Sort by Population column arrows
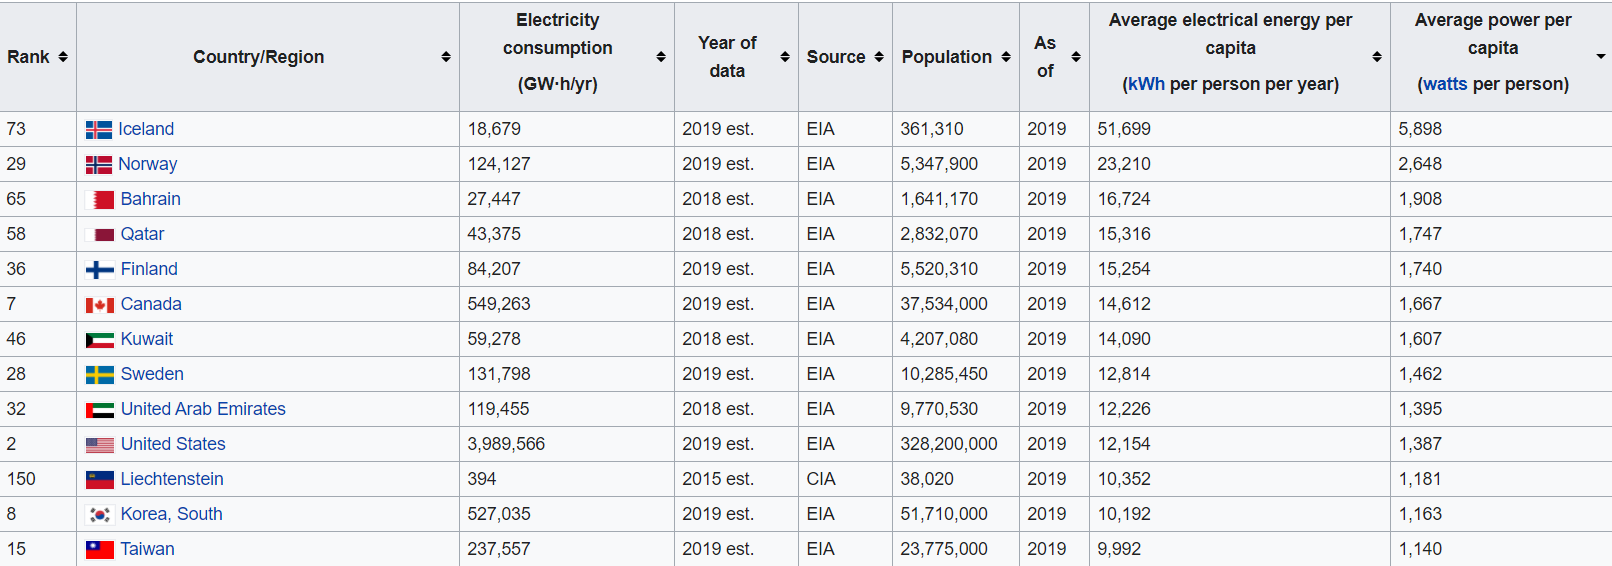The width and height of the screenshot is (1612, 566). click(1006, 57)
